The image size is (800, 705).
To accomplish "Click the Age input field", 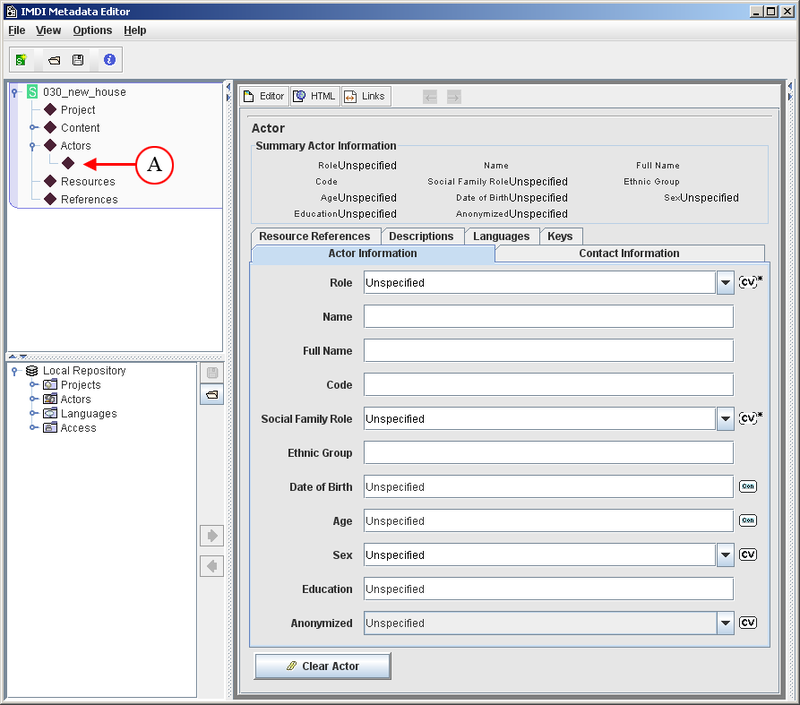I will click(549, 521).
